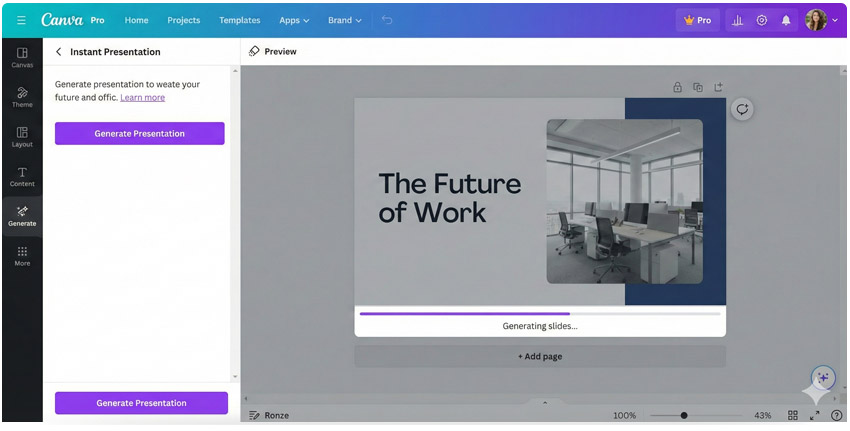
Task: Click the zoom slider handle
Action: [684, 415]
